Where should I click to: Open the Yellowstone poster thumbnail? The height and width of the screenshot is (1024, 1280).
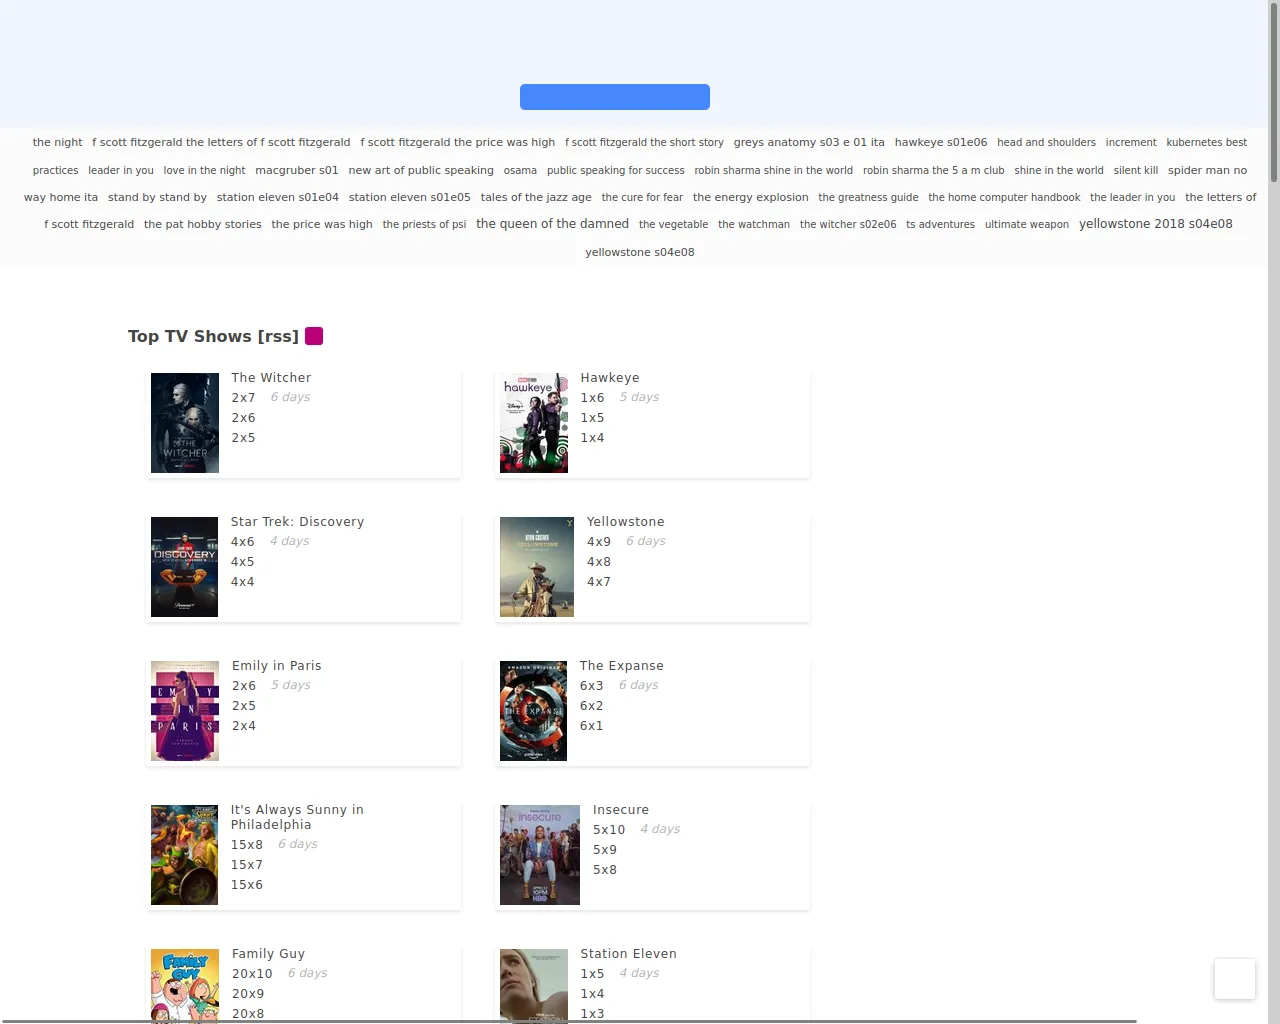(x=537, y=567)
